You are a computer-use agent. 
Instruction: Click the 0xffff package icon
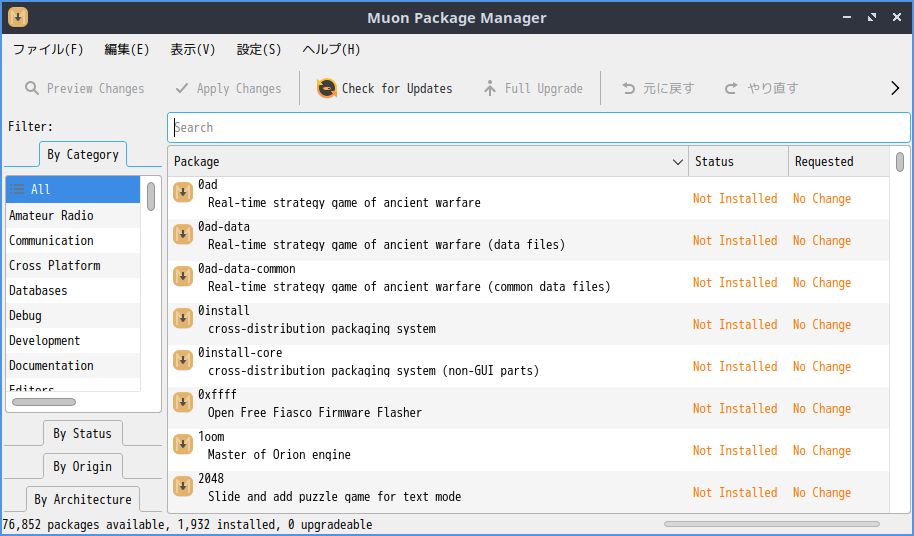point(183,402)
